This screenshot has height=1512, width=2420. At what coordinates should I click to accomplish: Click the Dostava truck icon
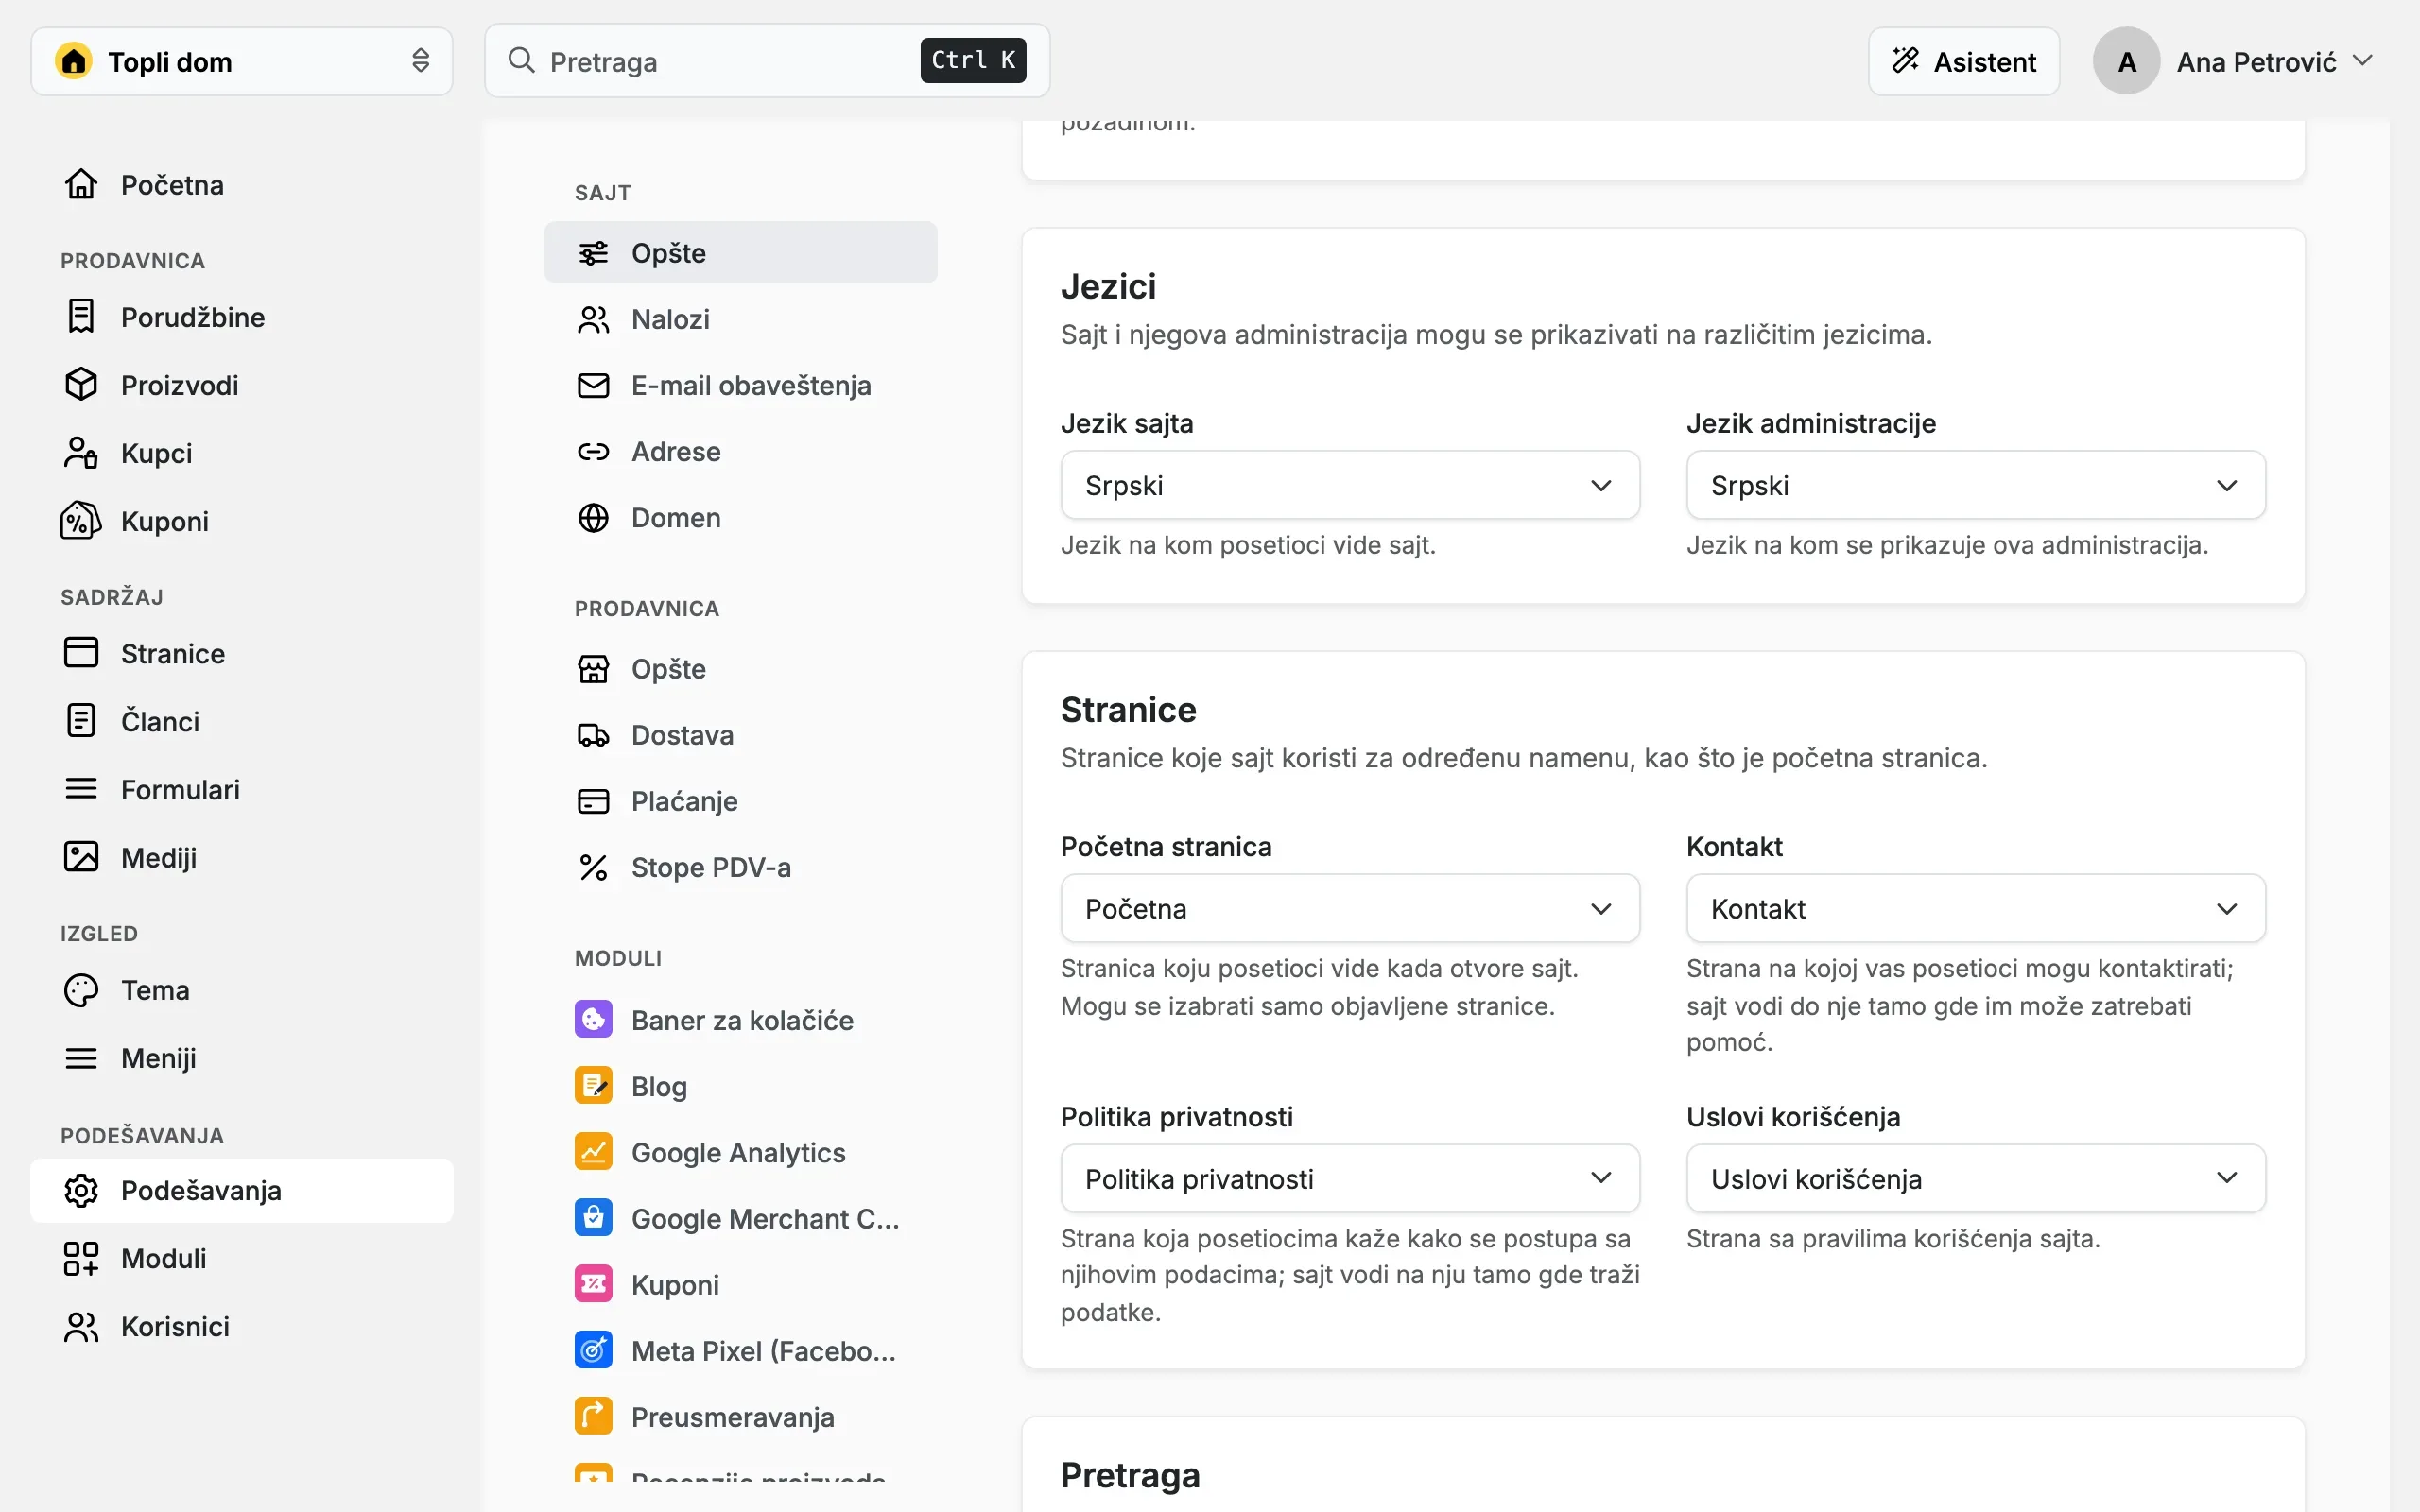click(593, 735)
